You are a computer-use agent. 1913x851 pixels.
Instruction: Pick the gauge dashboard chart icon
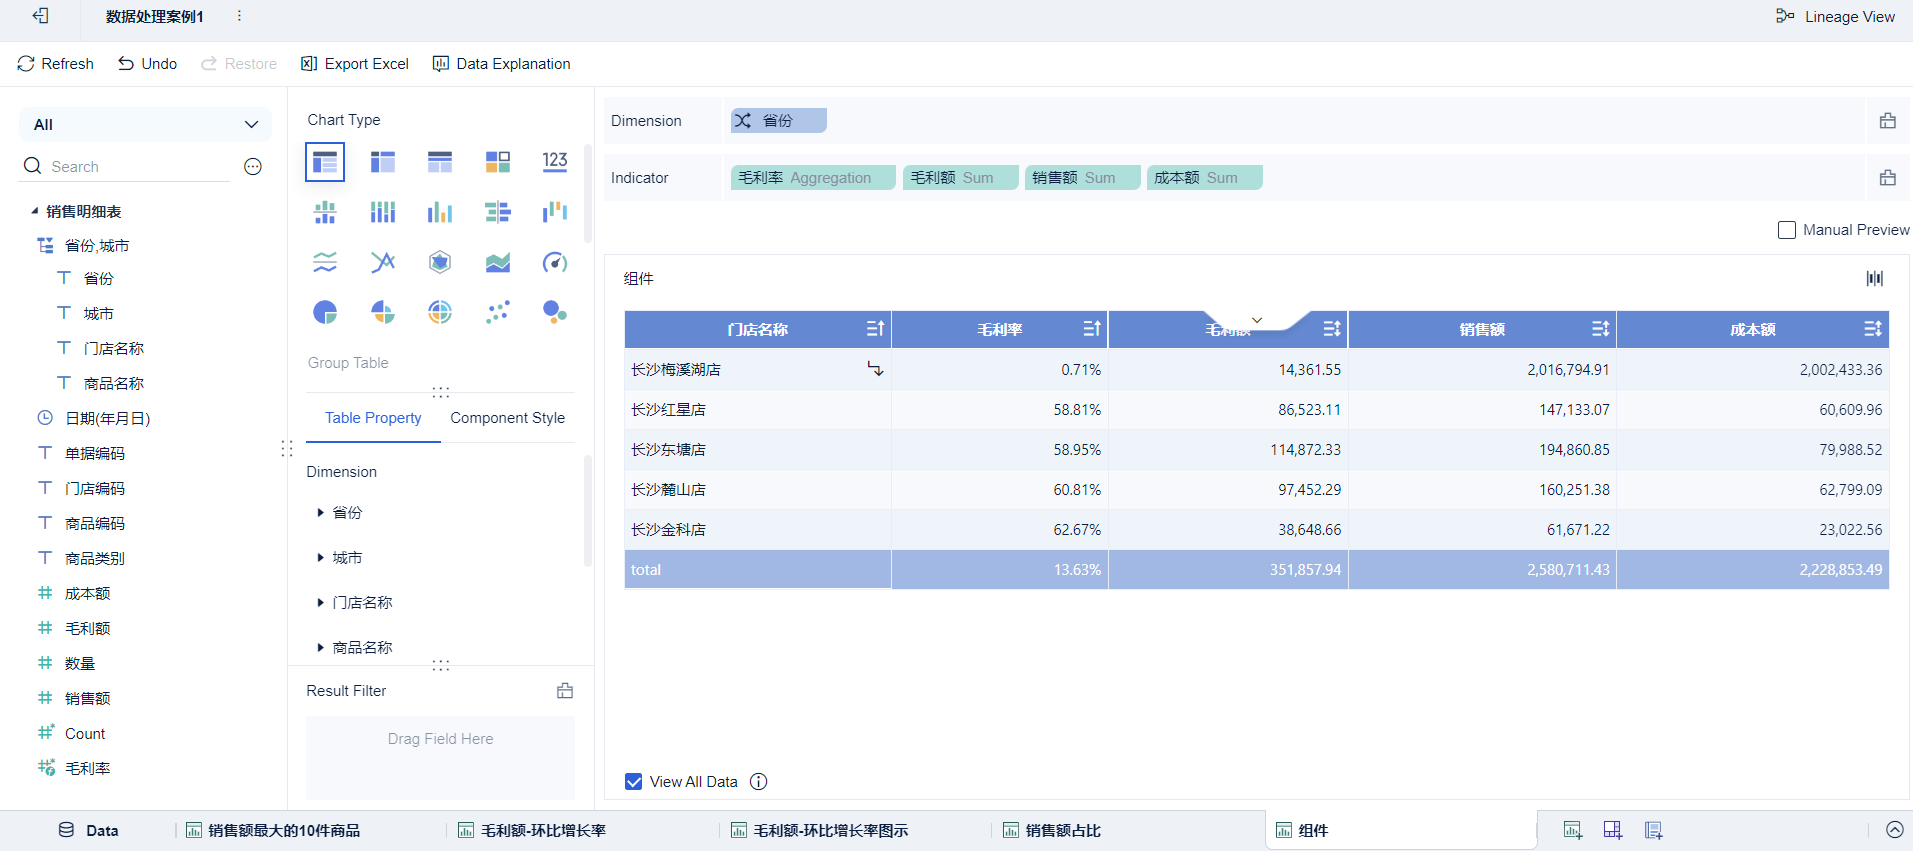click(555, 262)
